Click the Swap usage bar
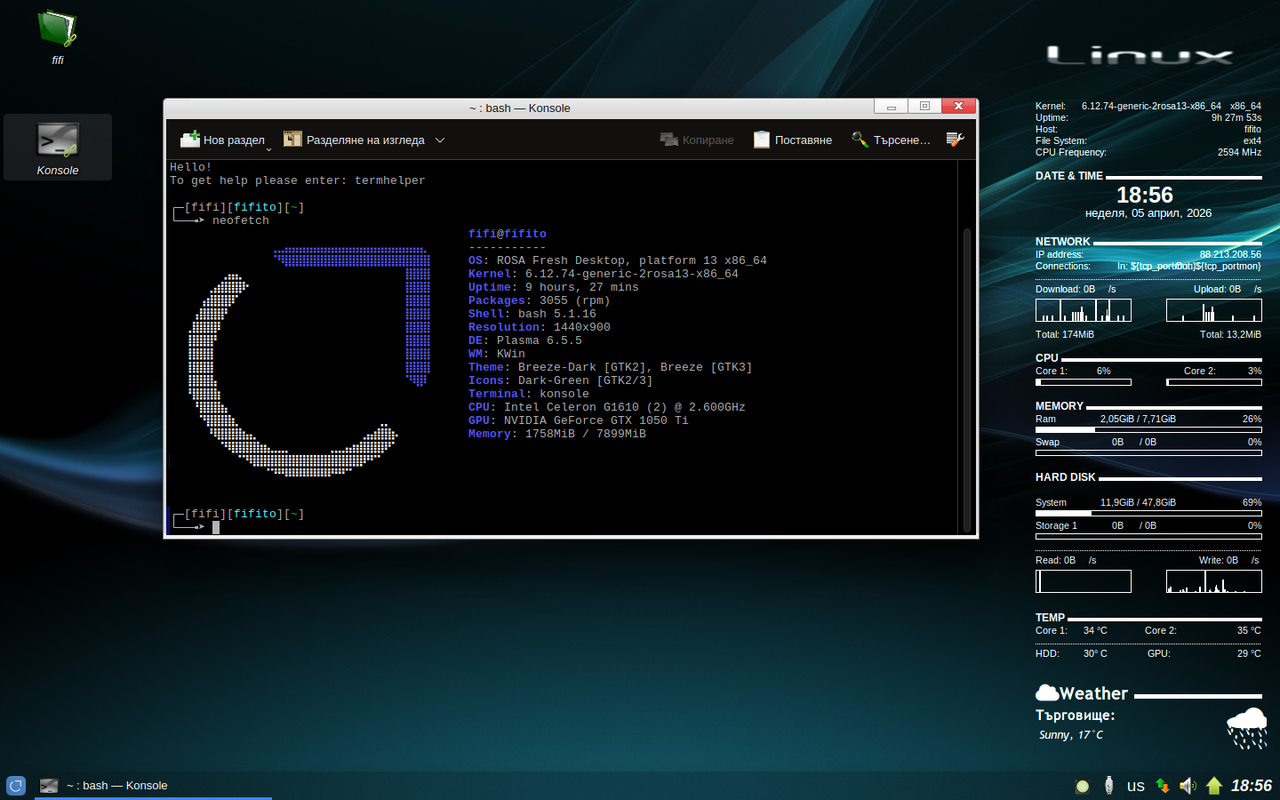 coord(1148,453)
